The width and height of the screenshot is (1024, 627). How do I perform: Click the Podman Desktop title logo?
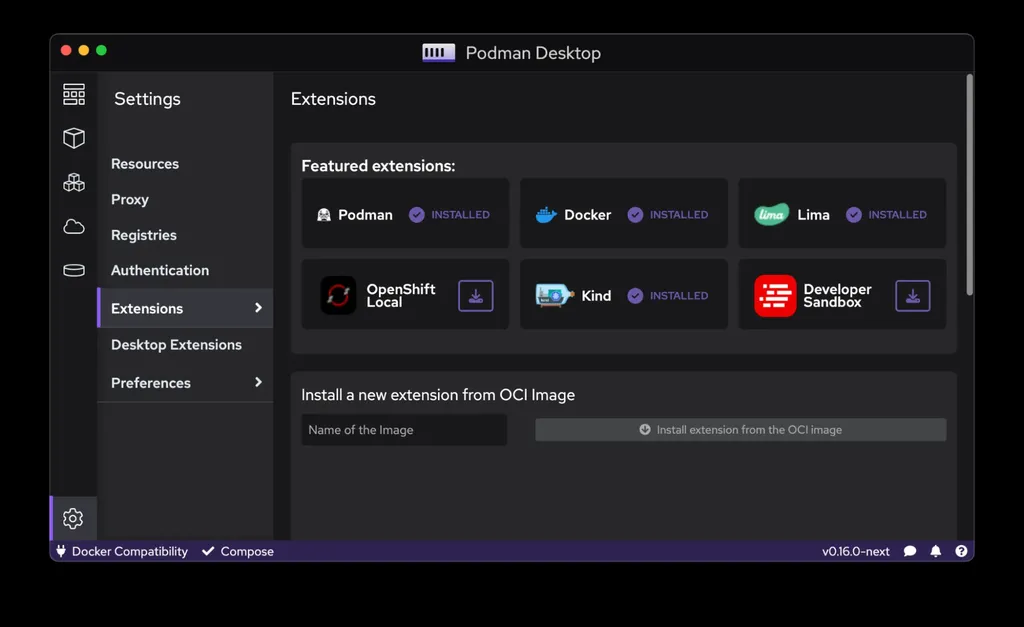click(x=439, y=53)
